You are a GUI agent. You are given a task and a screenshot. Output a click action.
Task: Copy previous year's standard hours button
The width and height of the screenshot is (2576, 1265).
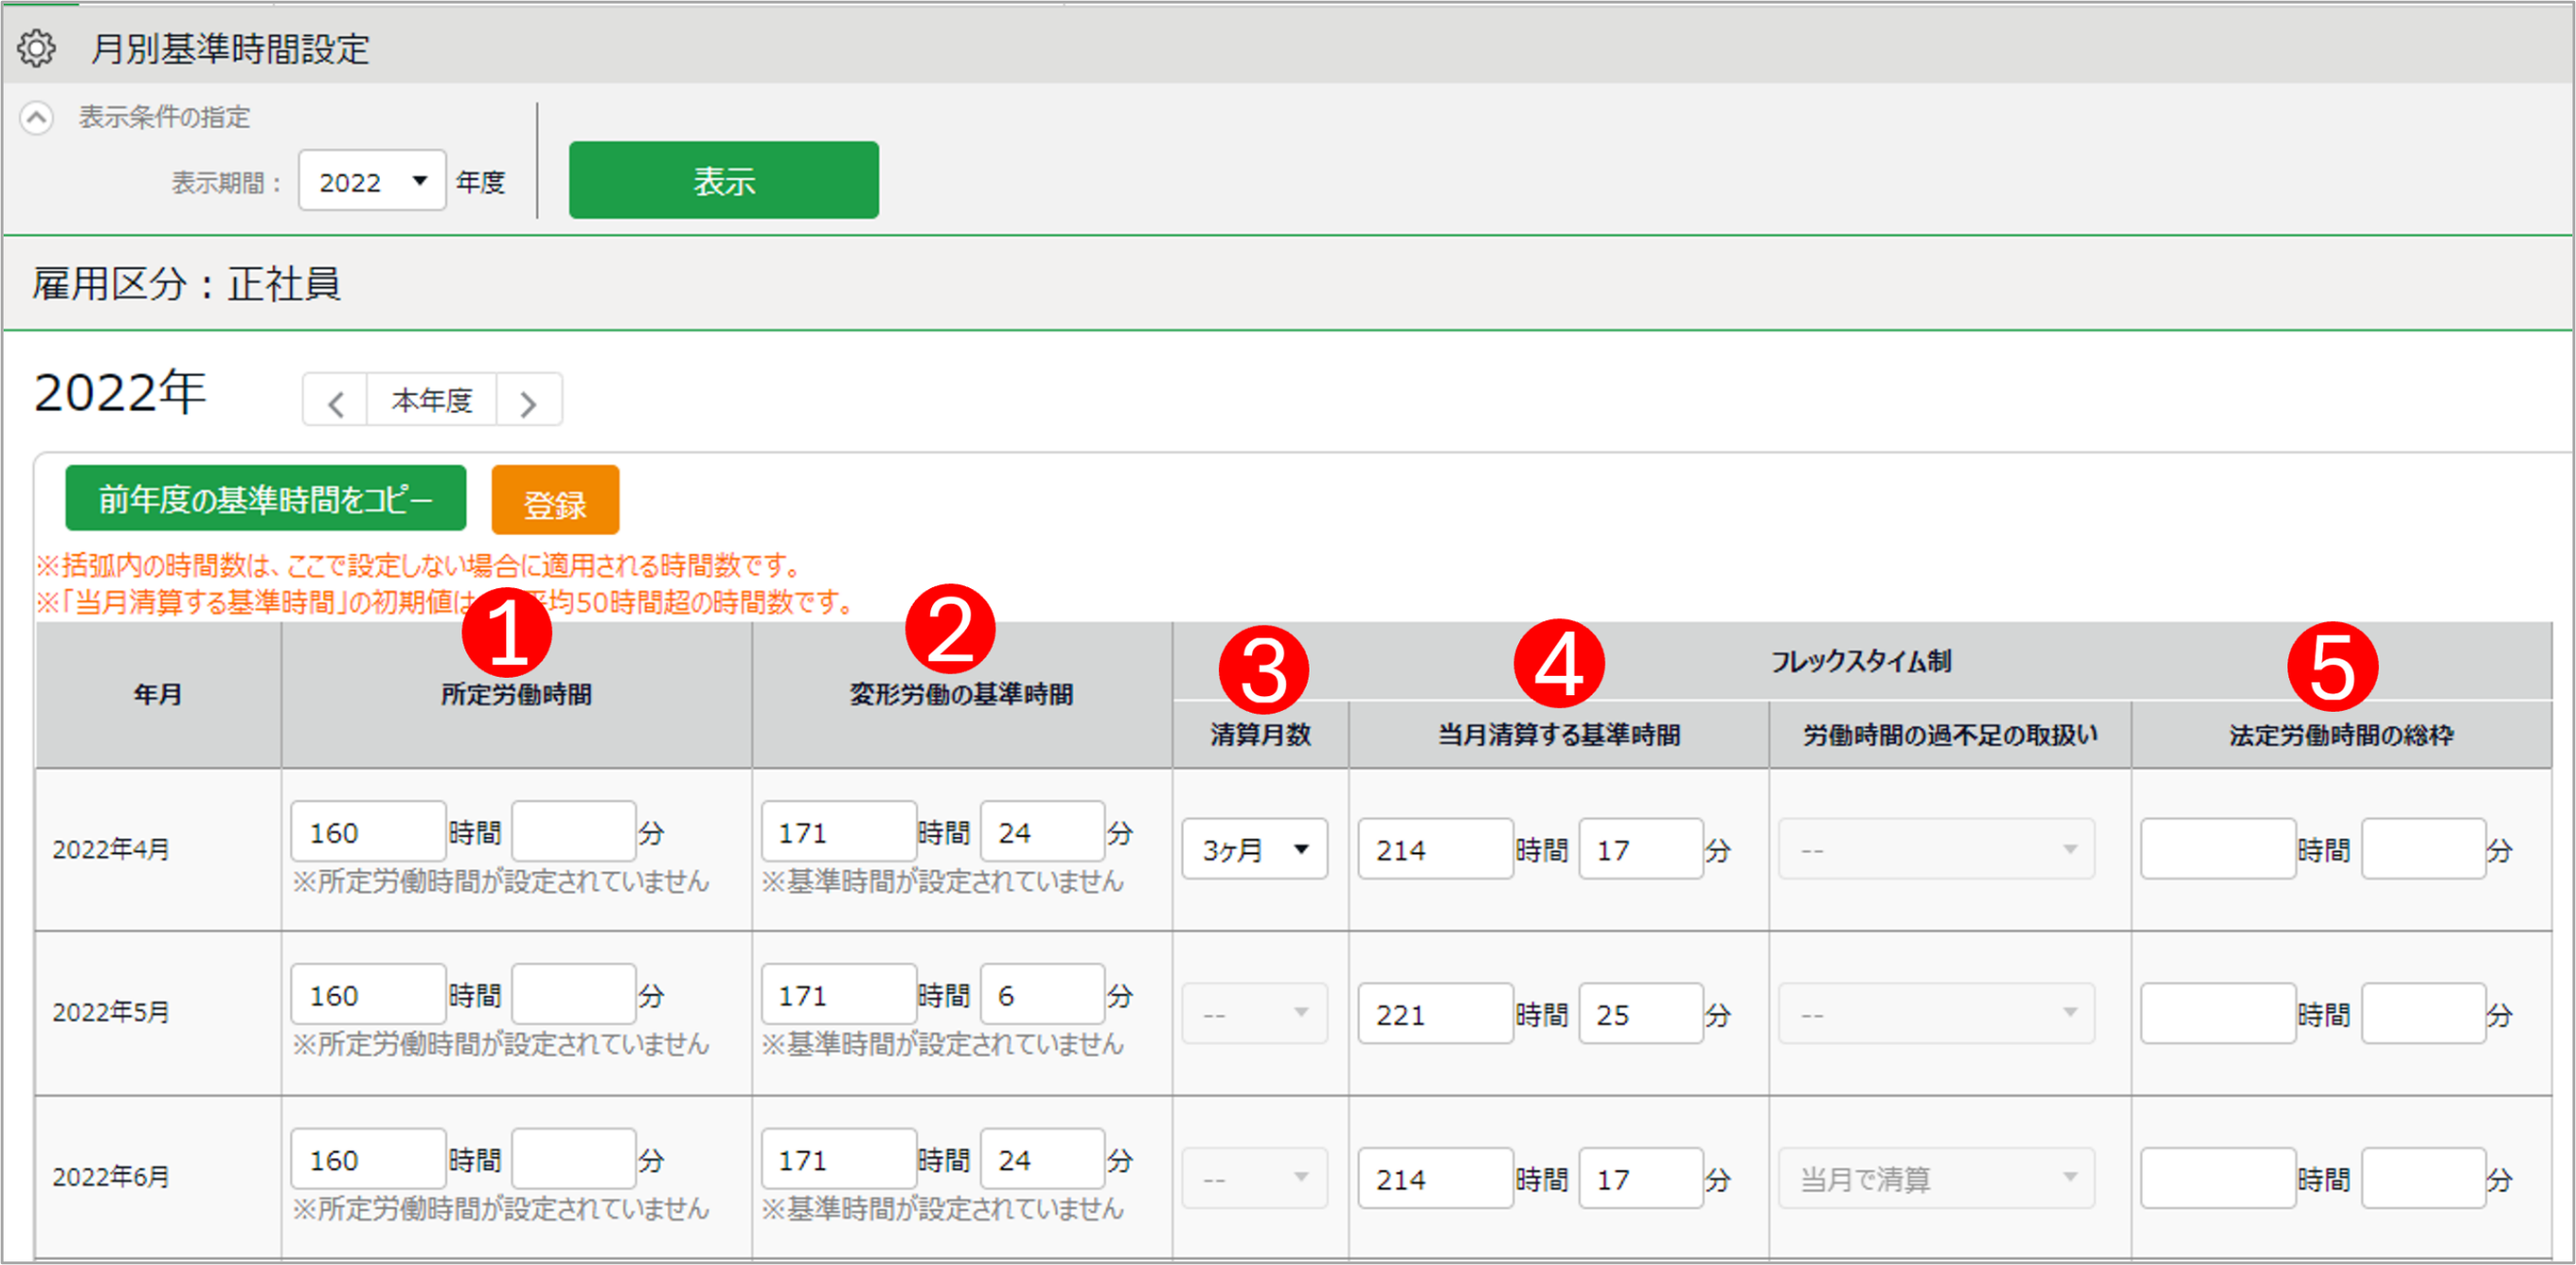click(x=265, y=498)
